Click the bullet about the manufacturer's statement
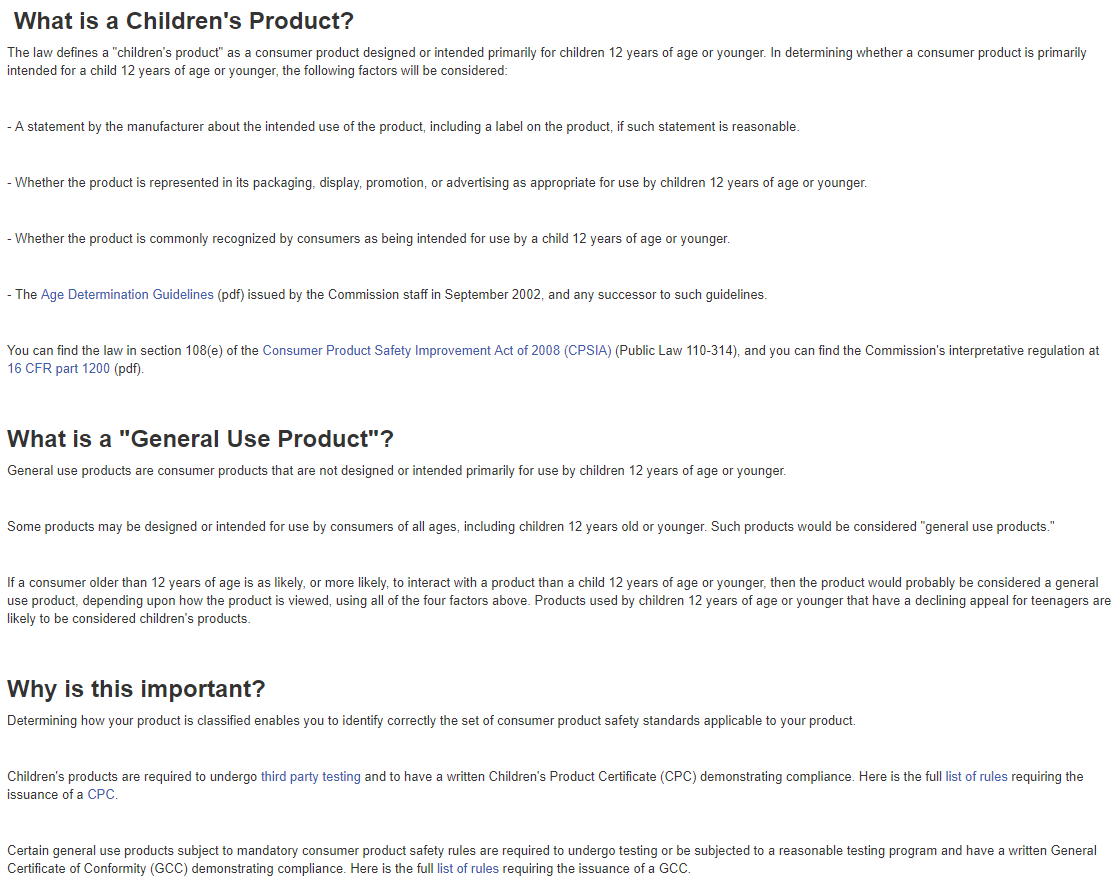The image size is (1119, 883). pyautogui.click(x=403, y=127)
